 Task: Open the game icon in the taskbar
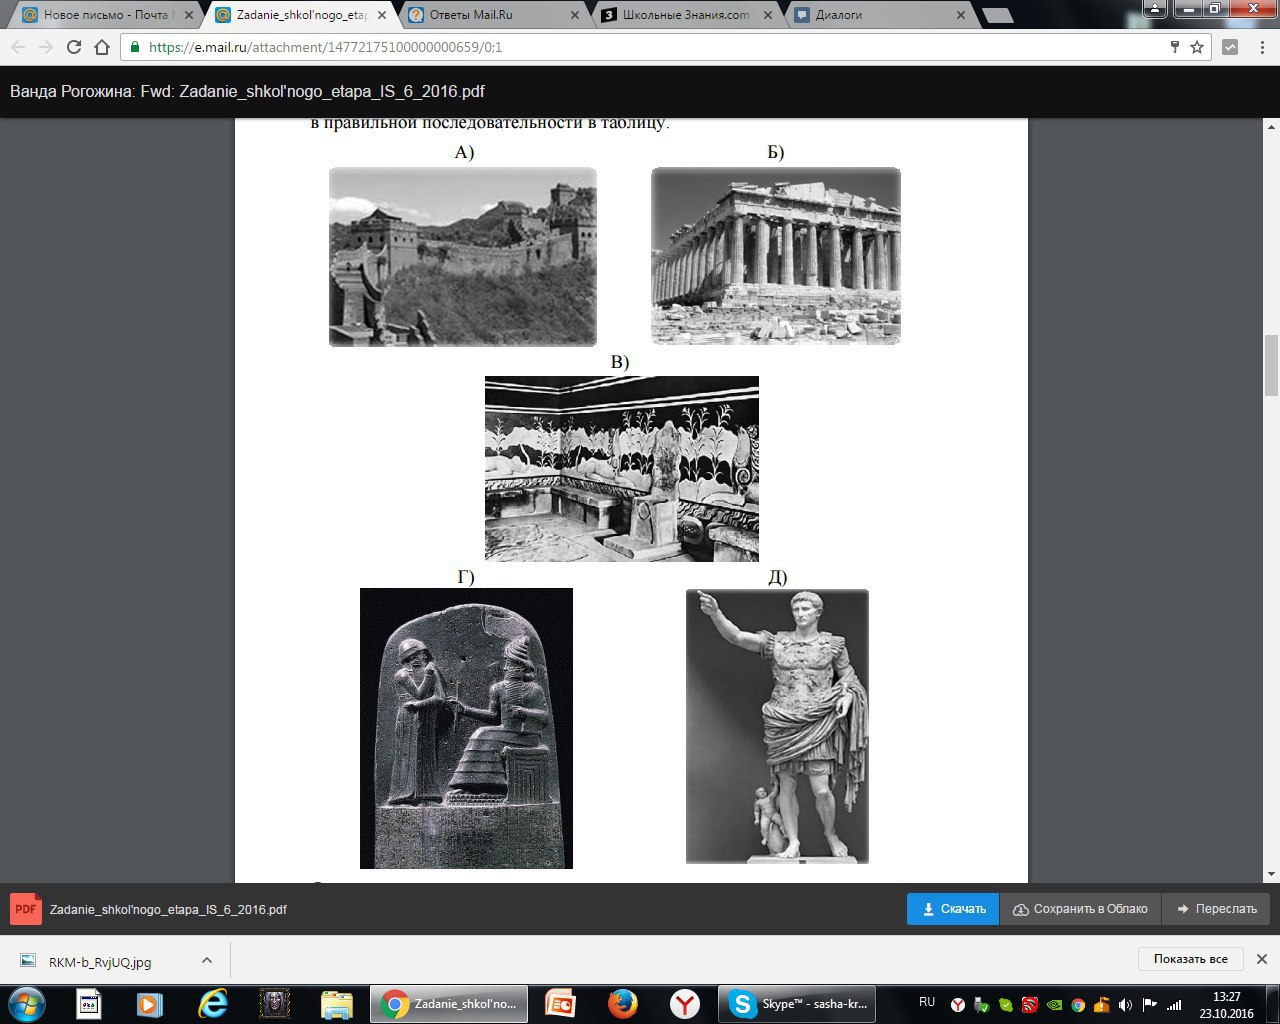(274, 1004)
